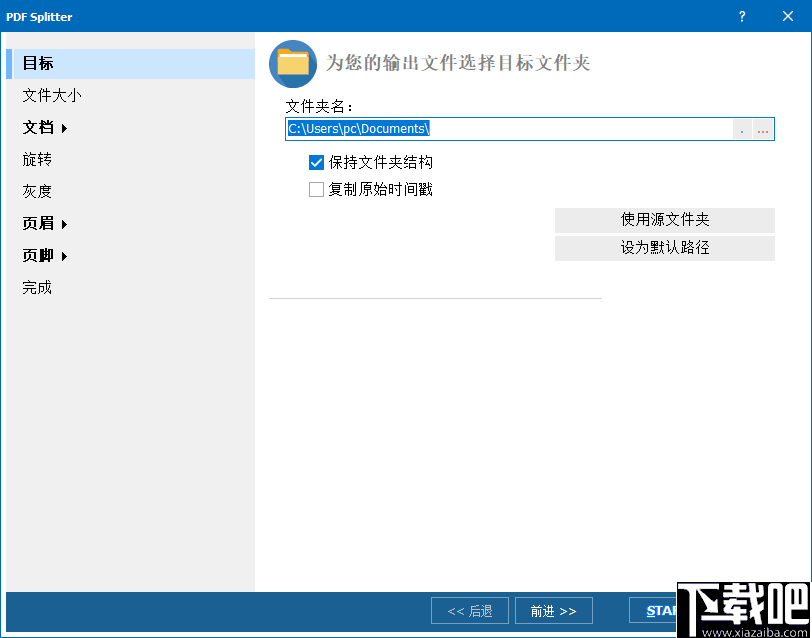The image size is (812, 638).
Task: Switch to the 目标 tab
Action: click(37, 63)
